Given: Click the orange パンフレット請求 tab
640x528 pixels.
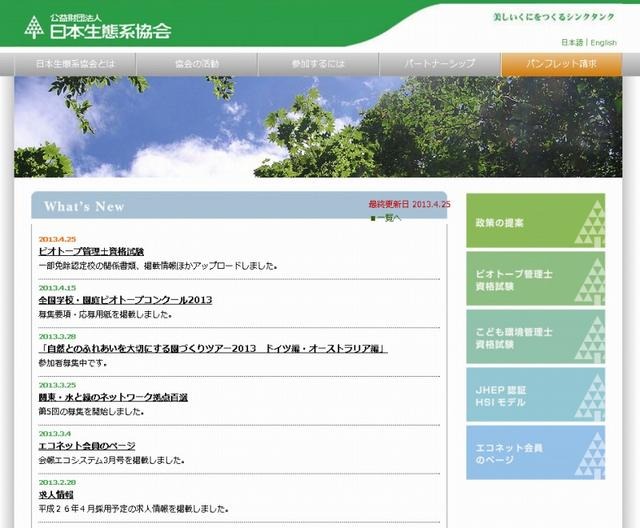Looking at the screenshot, I should (x=562, y=64).
